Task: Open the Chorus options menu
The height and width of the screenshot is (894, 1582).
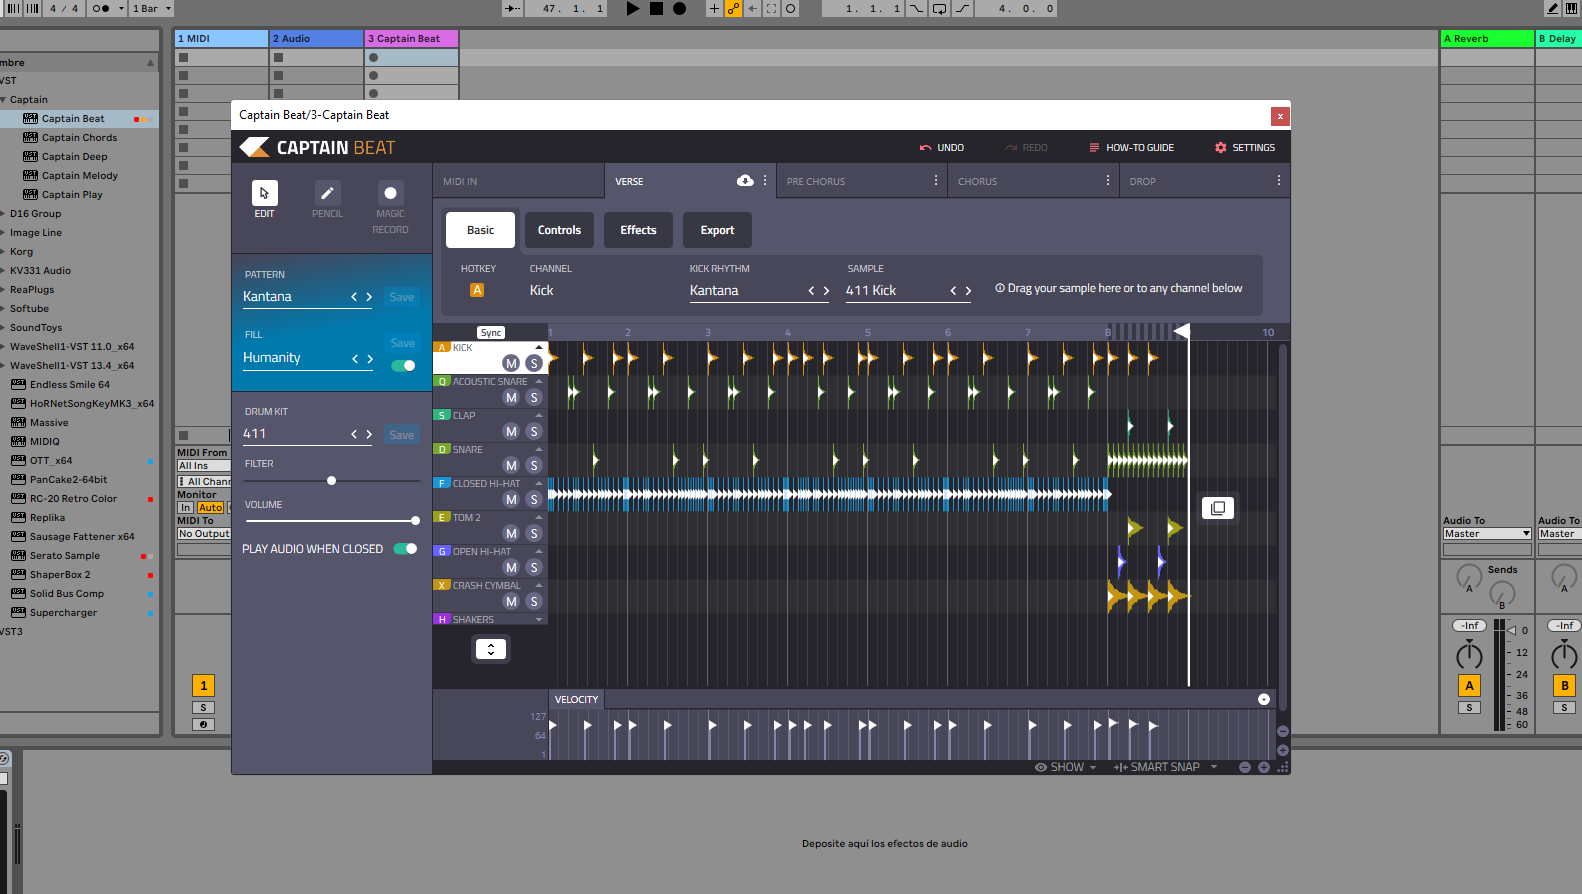Action: [x=1108, y=181]
